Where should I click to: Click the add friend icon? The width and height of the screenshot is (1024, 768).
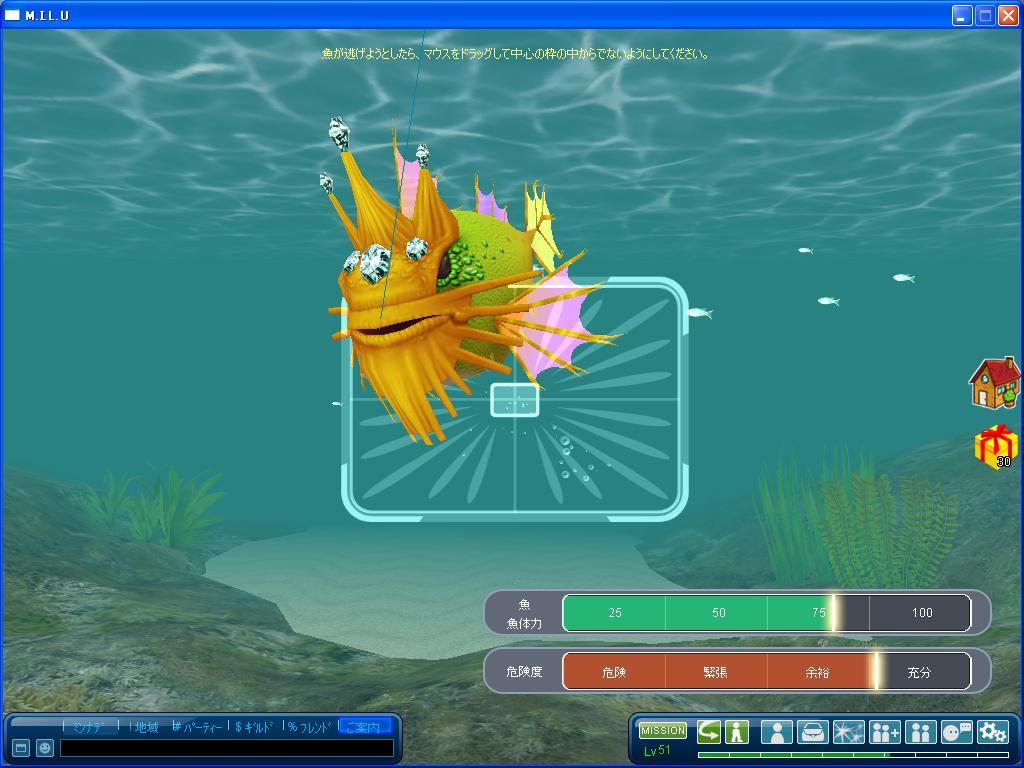884,732
